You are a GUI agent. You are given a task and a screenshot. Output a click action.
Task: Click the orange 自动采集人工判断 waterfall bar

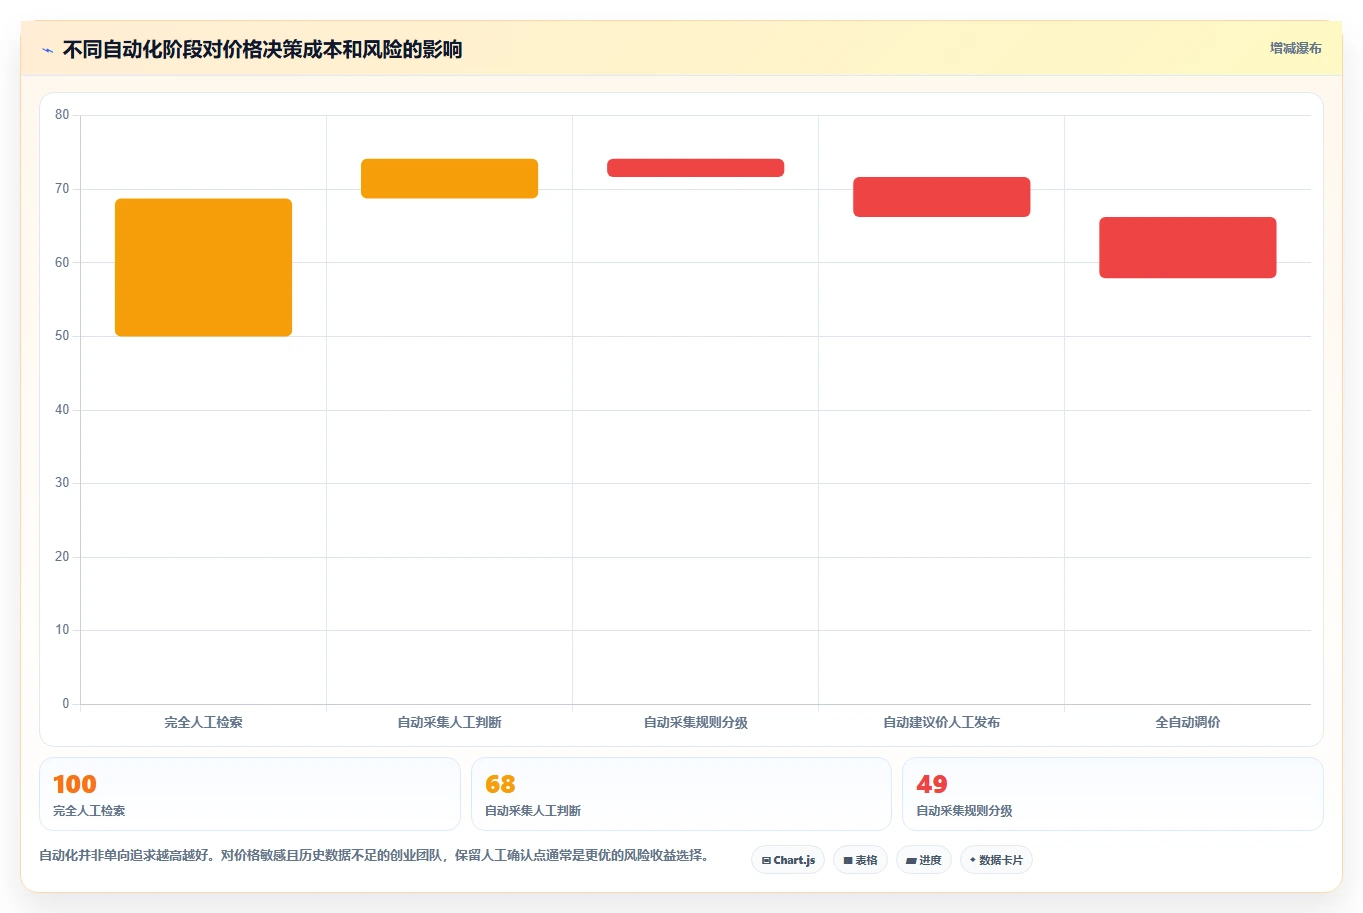[x=450, y=178]
